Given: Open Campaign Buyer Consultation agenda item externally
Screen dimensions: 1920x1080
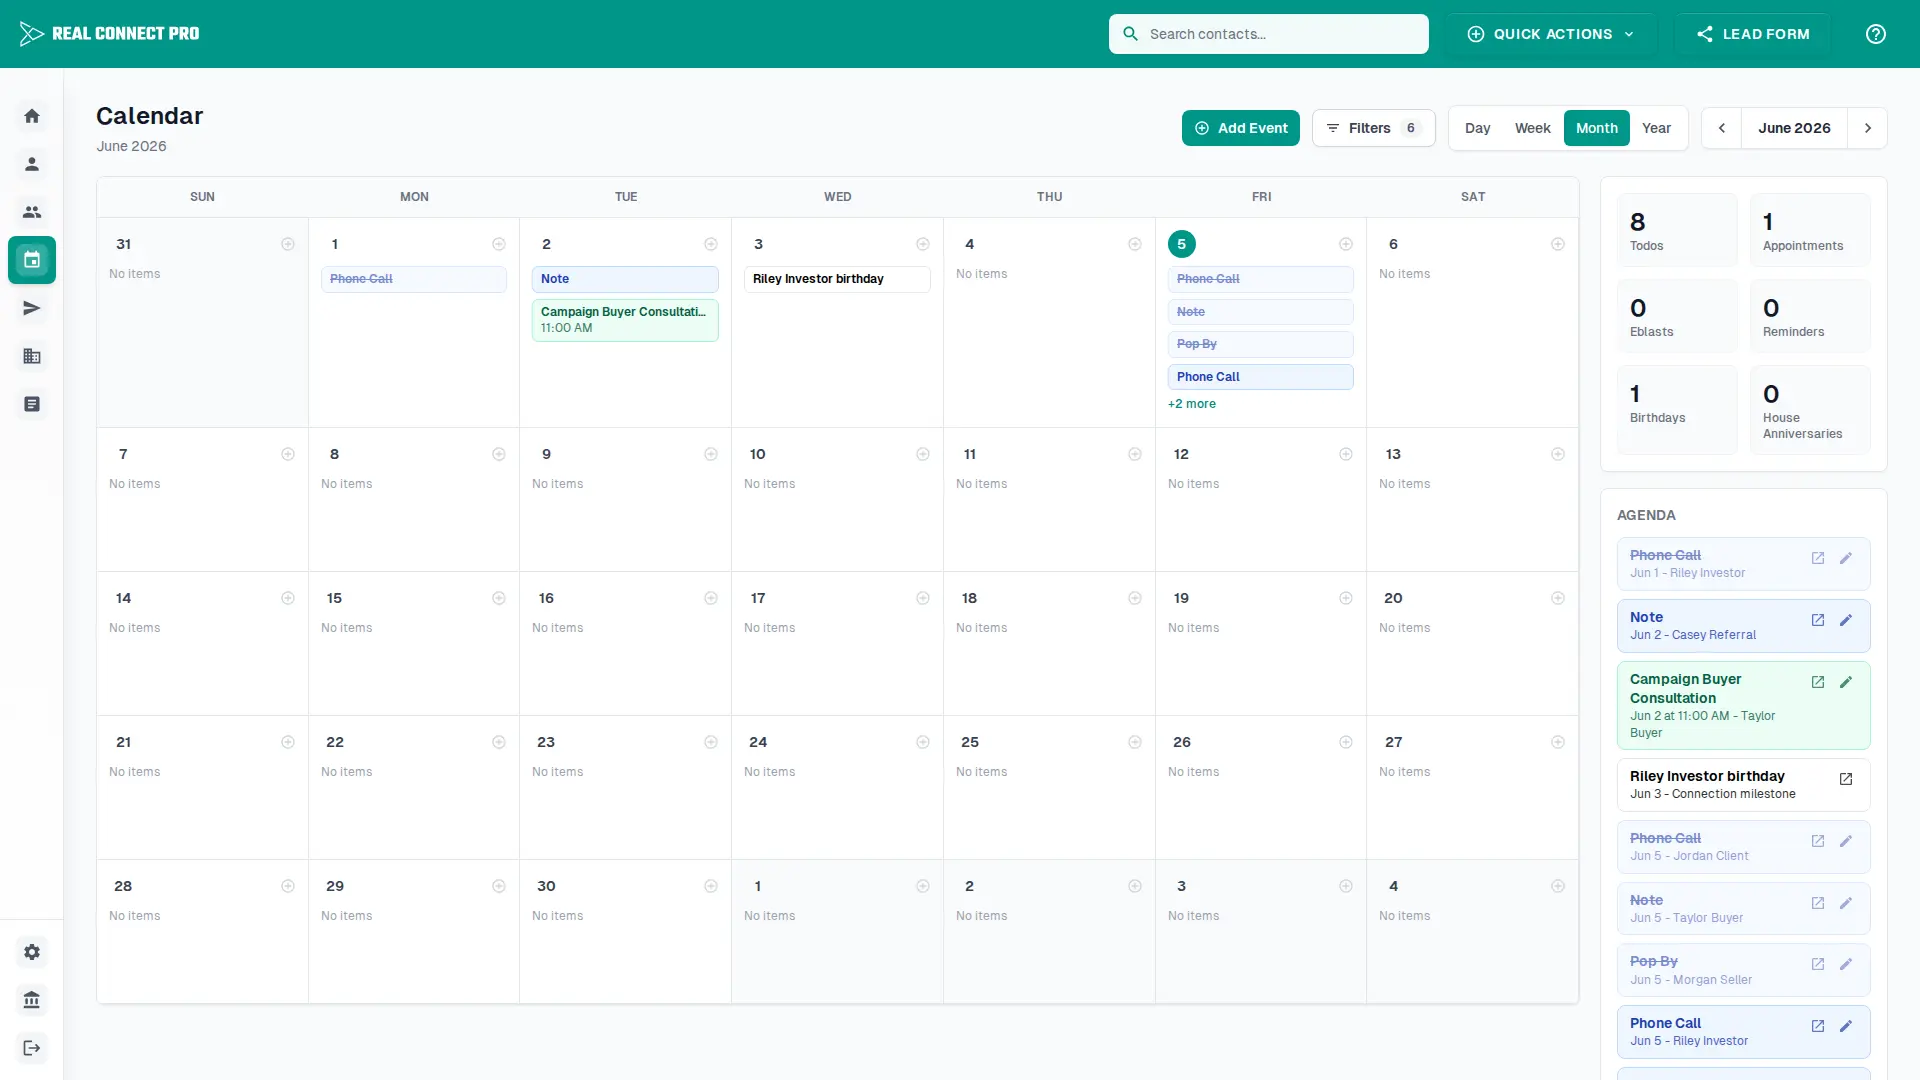Looking at the screenshot, I should click(x=1818, y=682).
